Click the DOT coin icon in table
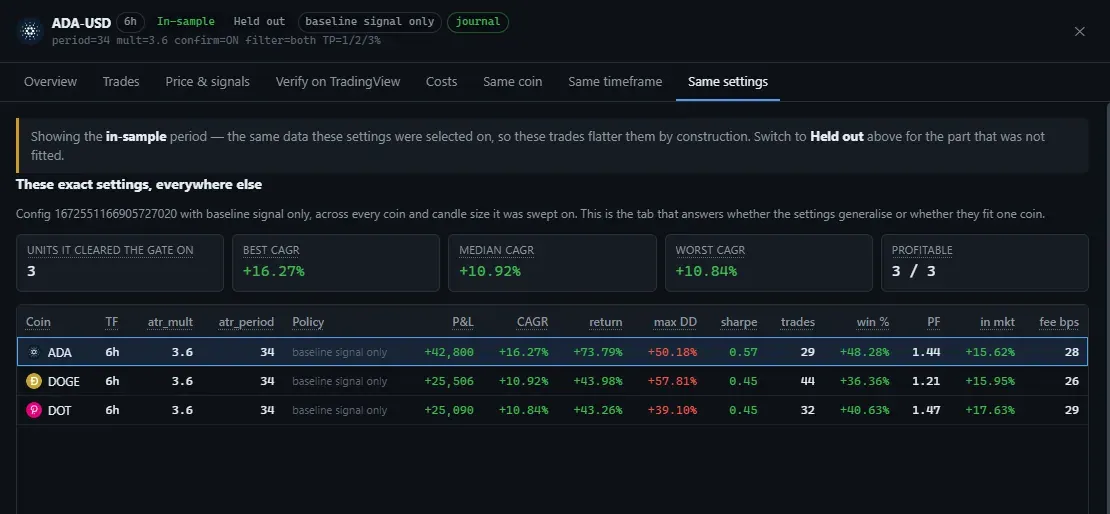This screenshot has width=1110, height=514. [33, 410]
